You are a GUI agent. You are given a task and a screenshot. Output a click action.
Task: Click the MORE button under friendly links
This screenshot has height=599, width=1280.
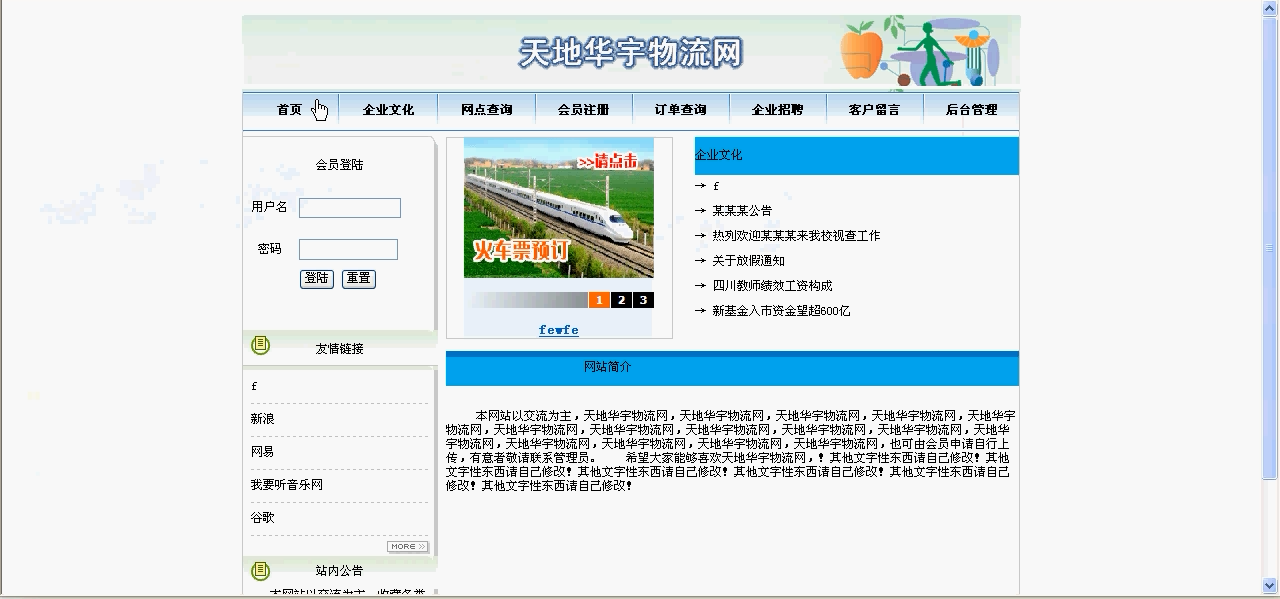[408, 547]
